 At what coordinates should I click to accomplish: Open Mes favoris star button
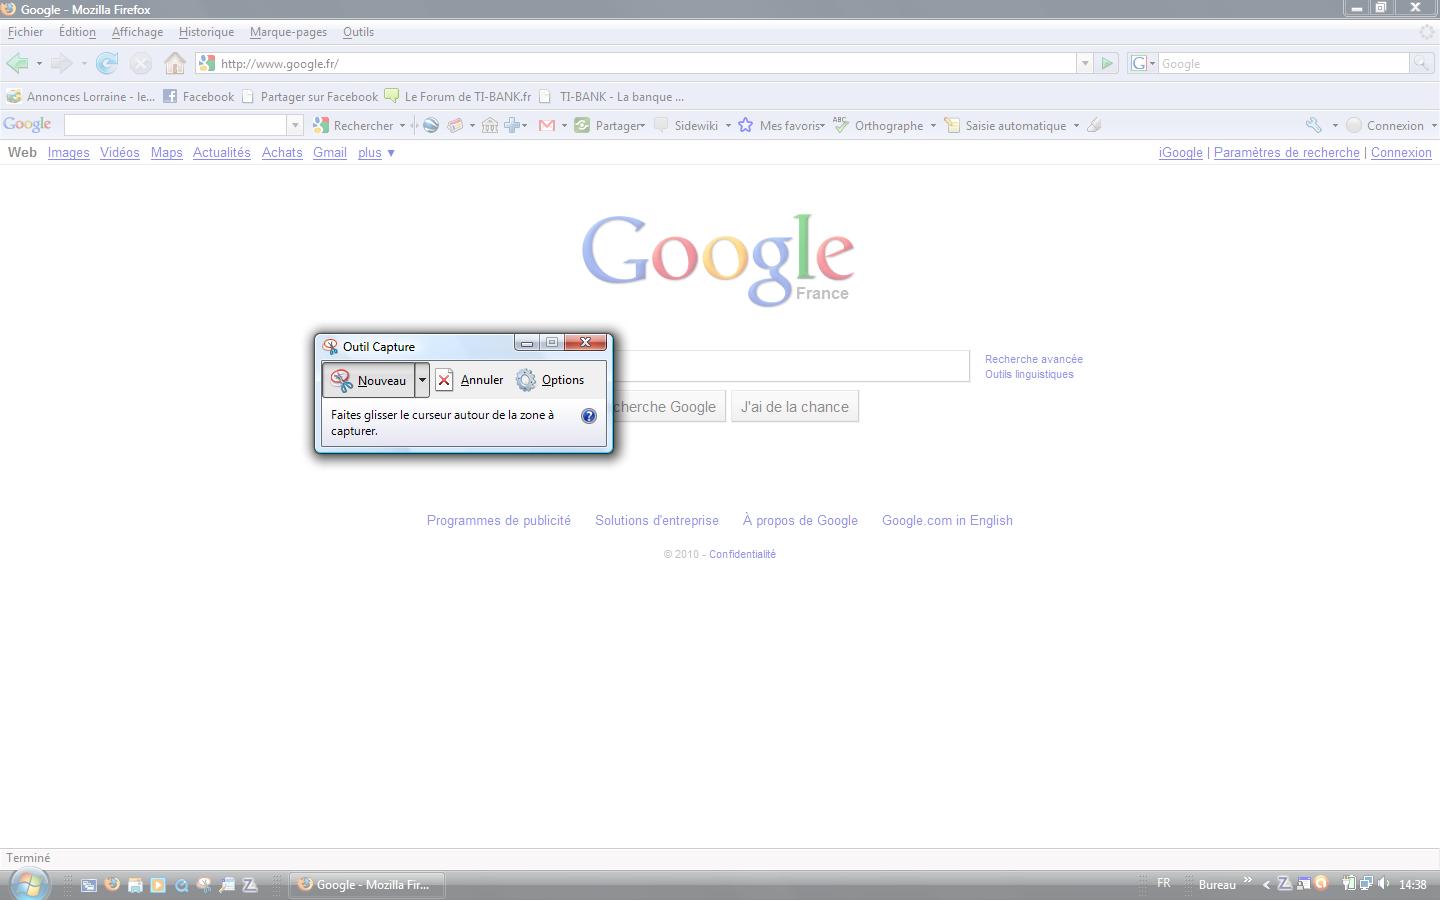click(x=780, y=125)
